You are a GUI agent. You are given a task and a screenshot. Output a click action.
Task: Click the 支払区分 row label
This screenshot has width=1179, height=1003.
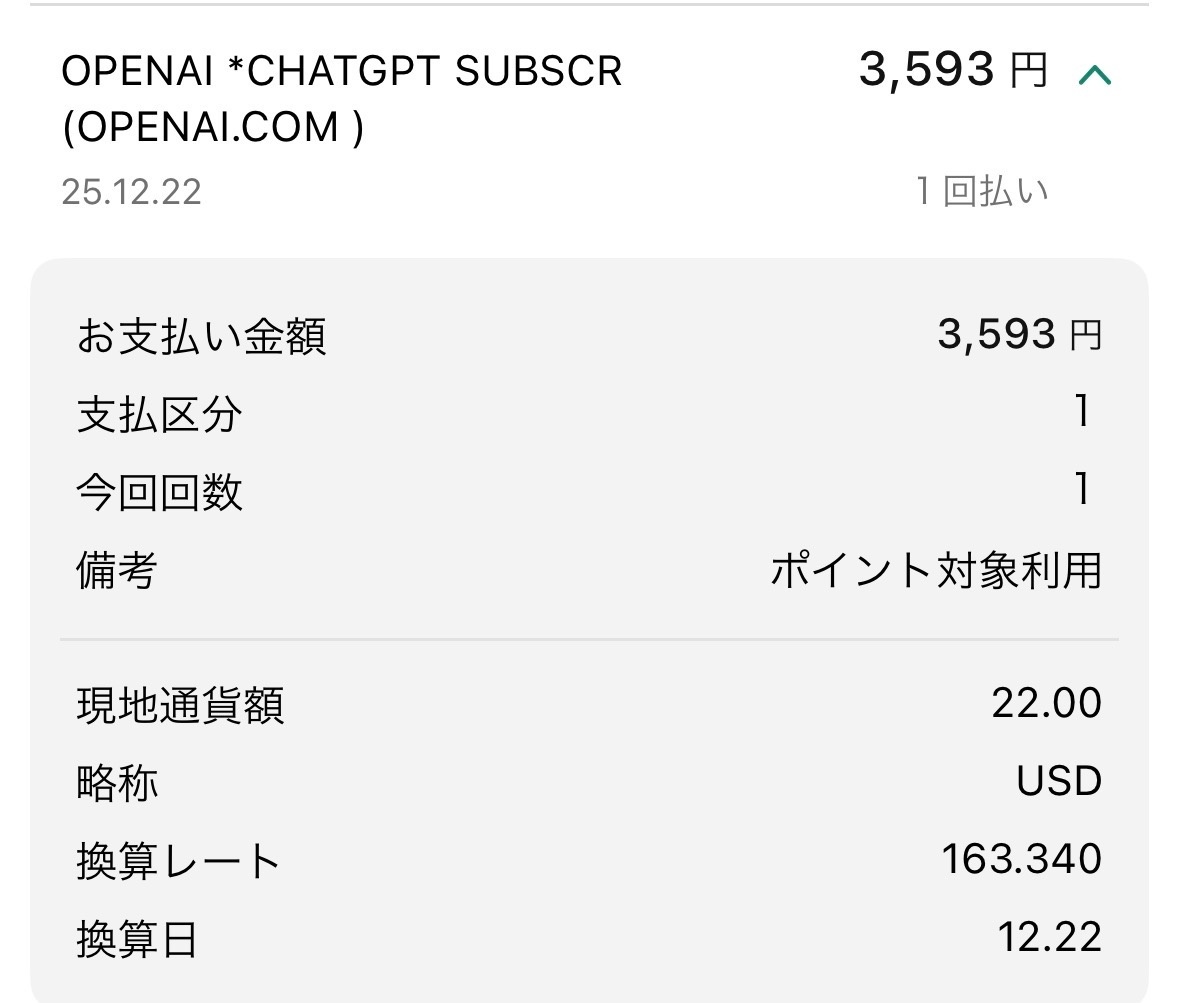(x=159, y=414)
